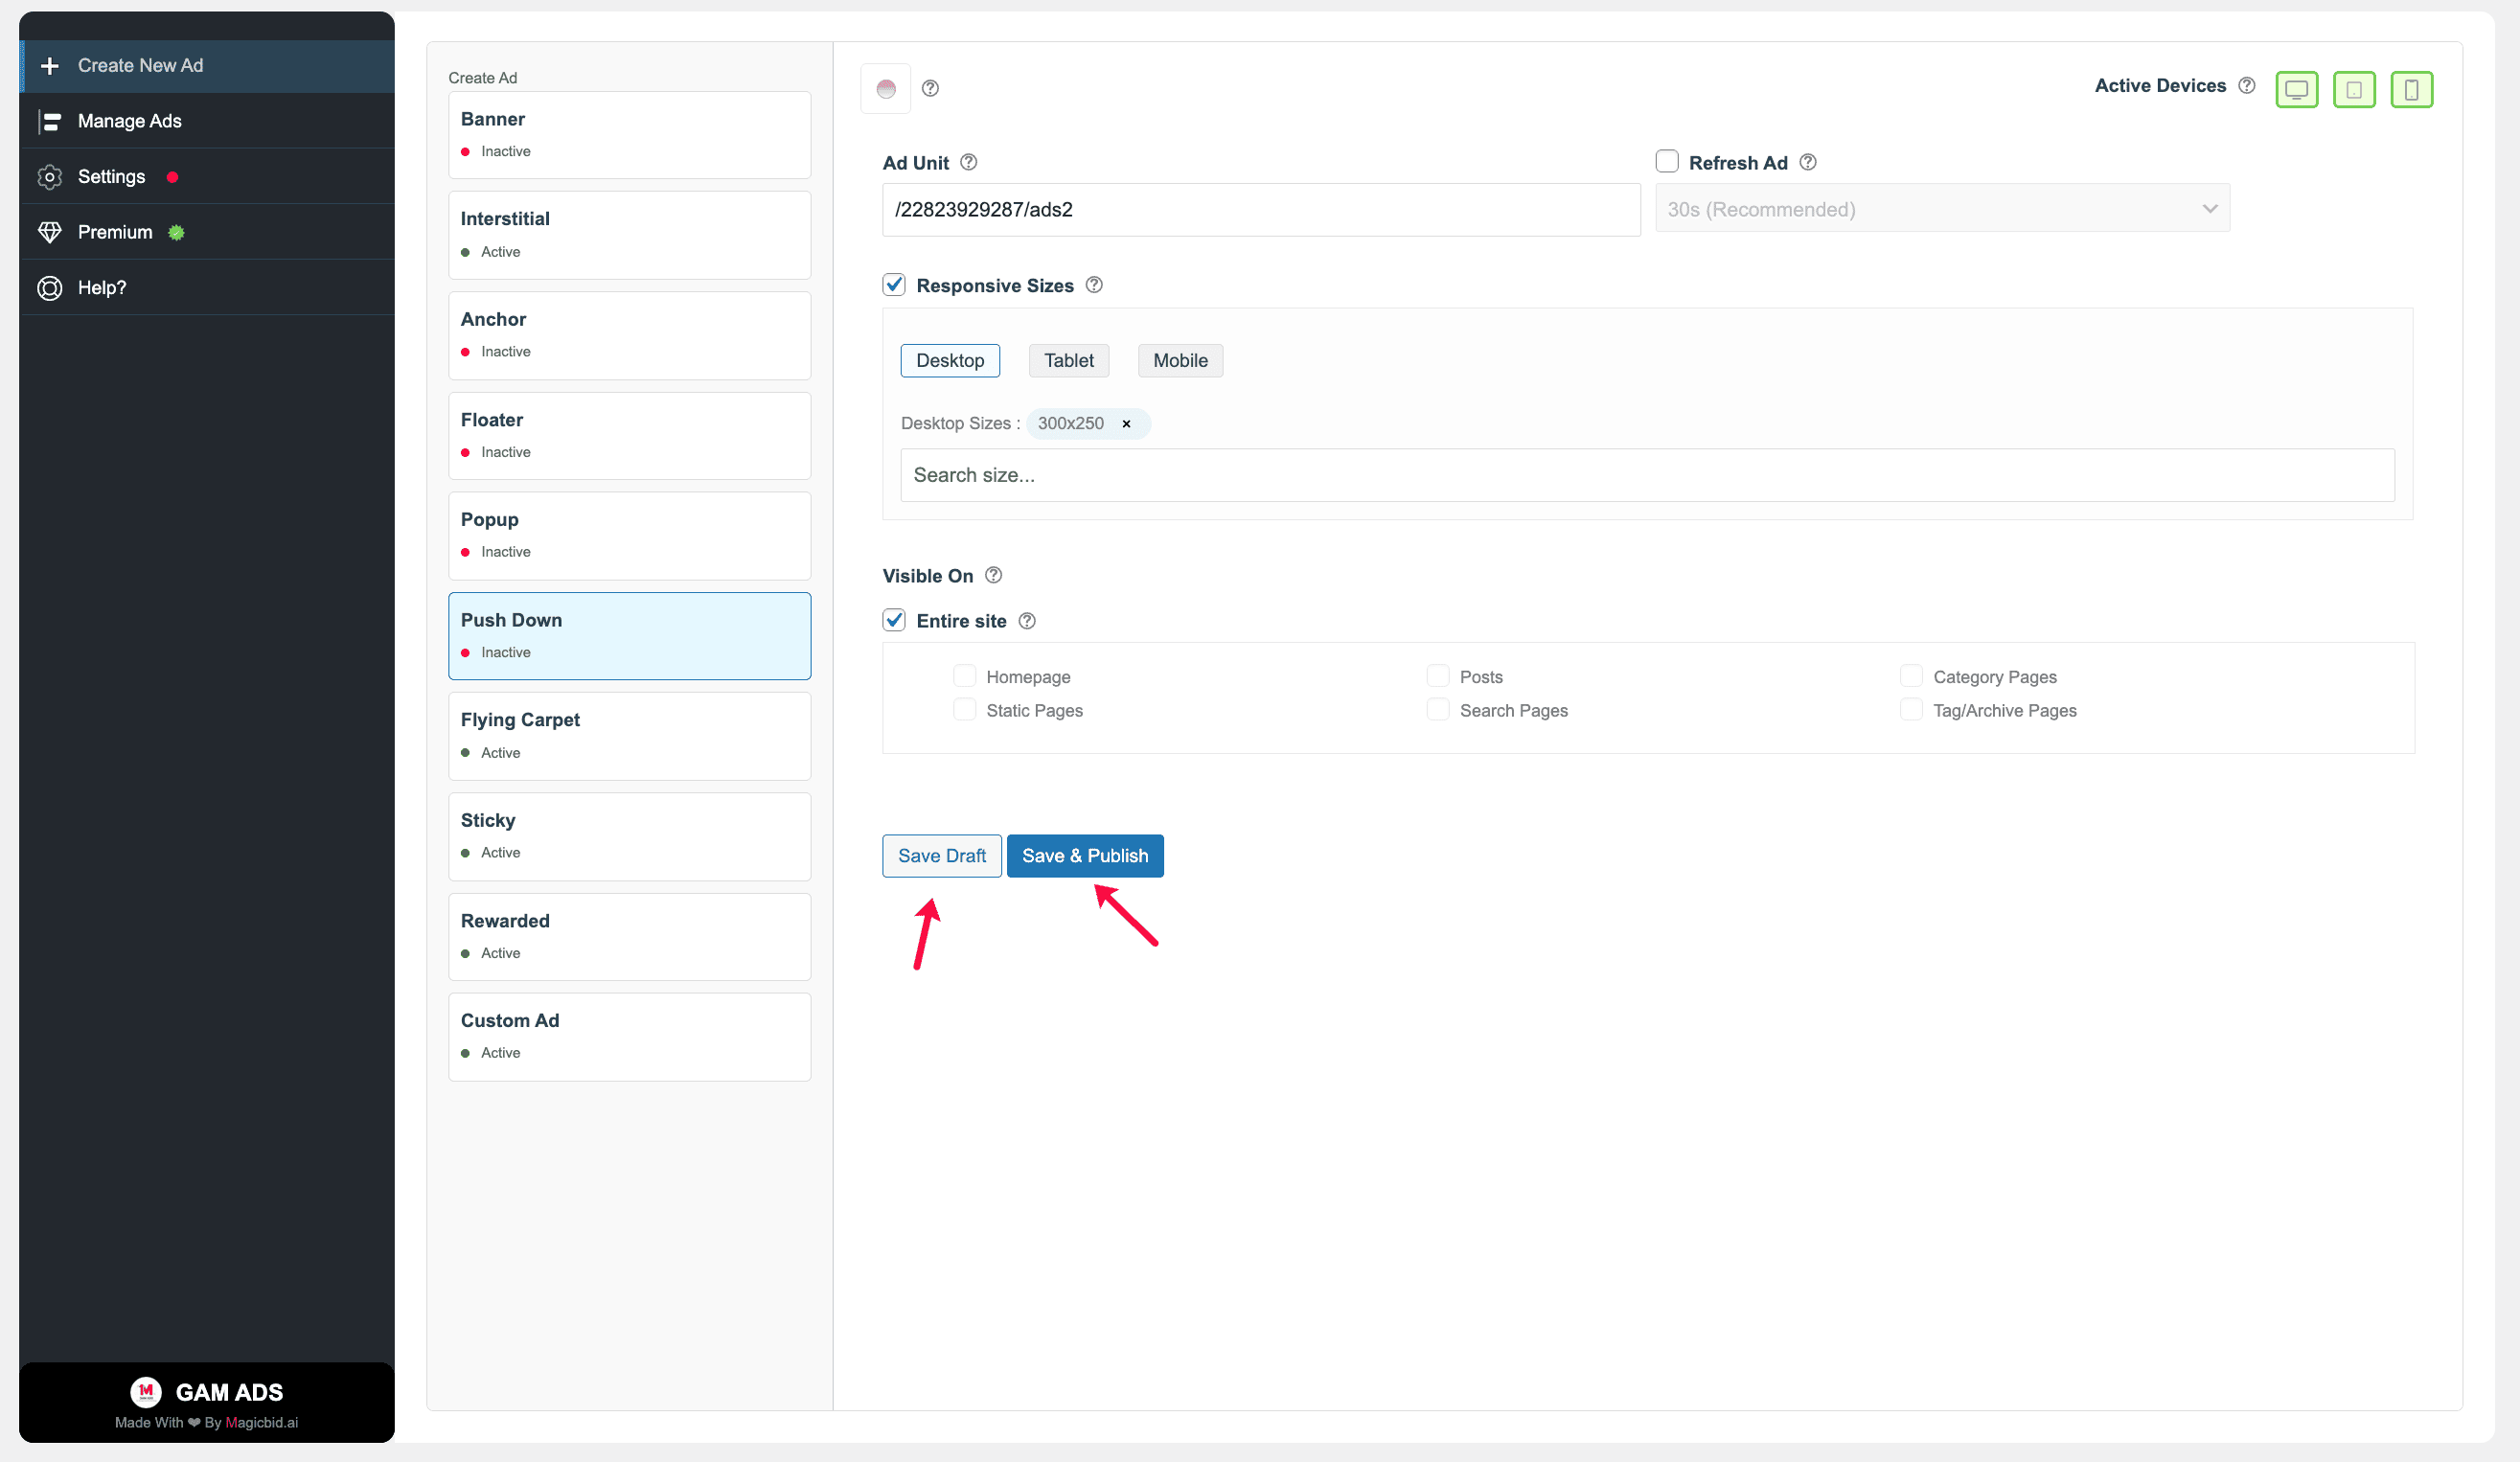The height and width of the screenshot is (1462, 2520).
Task: Click the Help lifebuoy icon
Action: coord(50,288)
